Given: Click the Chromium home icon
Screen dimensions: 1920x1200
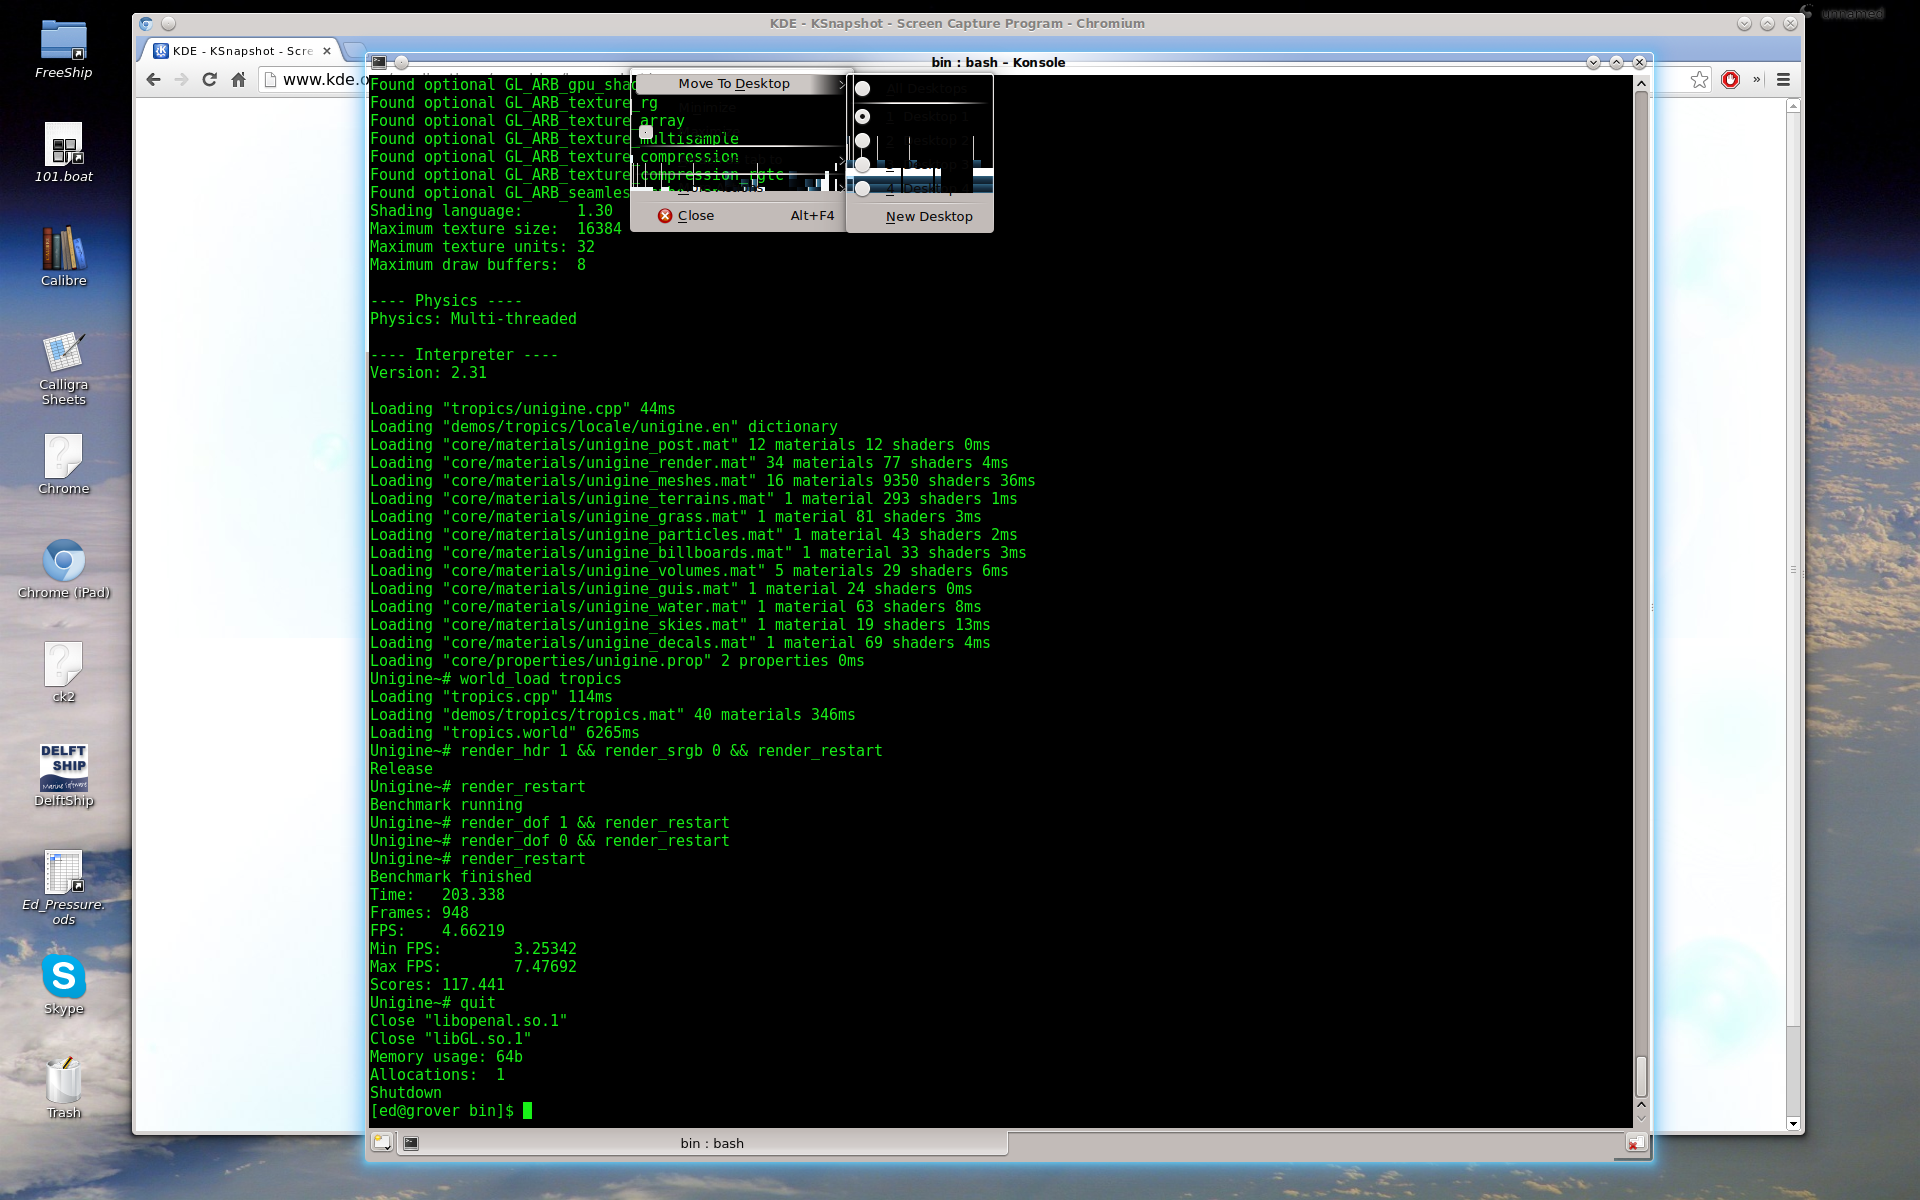Looking at the screenshot, I should pos(238,80).
